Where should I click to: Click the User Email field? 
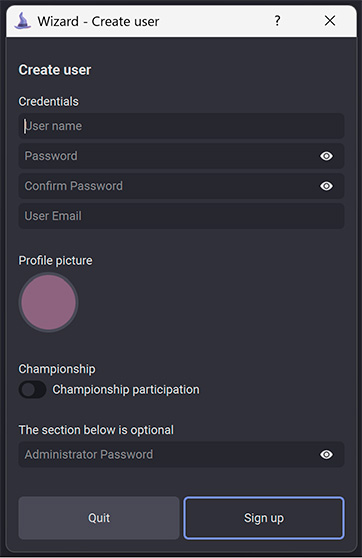pos(181,216)
